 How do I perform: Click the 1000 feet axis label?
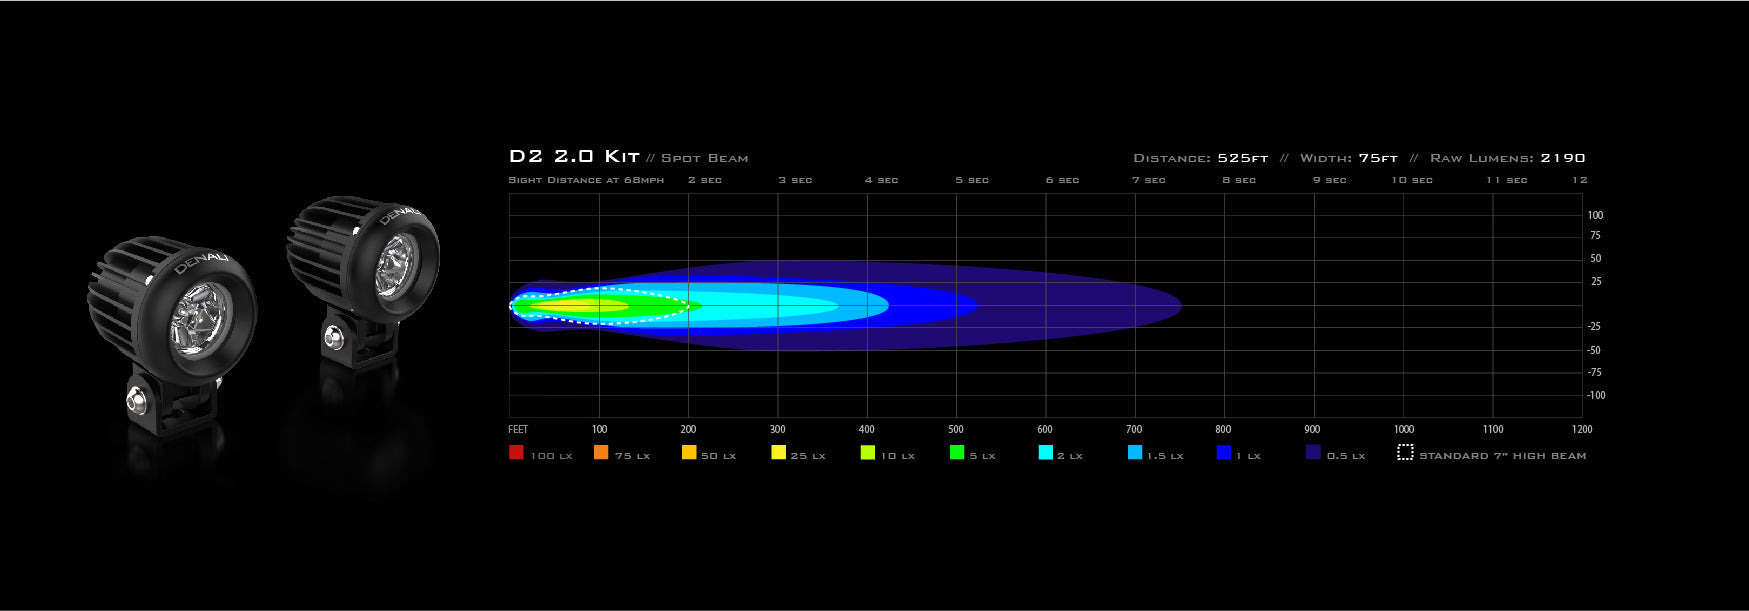point(1404,429)
